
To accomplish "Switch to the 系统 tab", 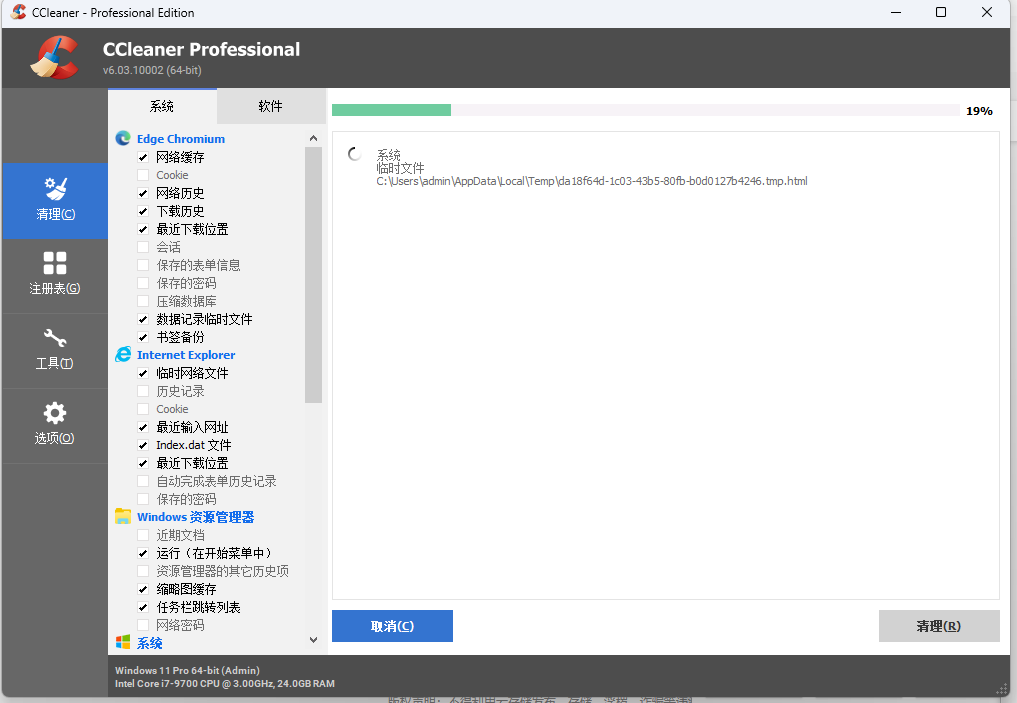I will coord(162,106).
